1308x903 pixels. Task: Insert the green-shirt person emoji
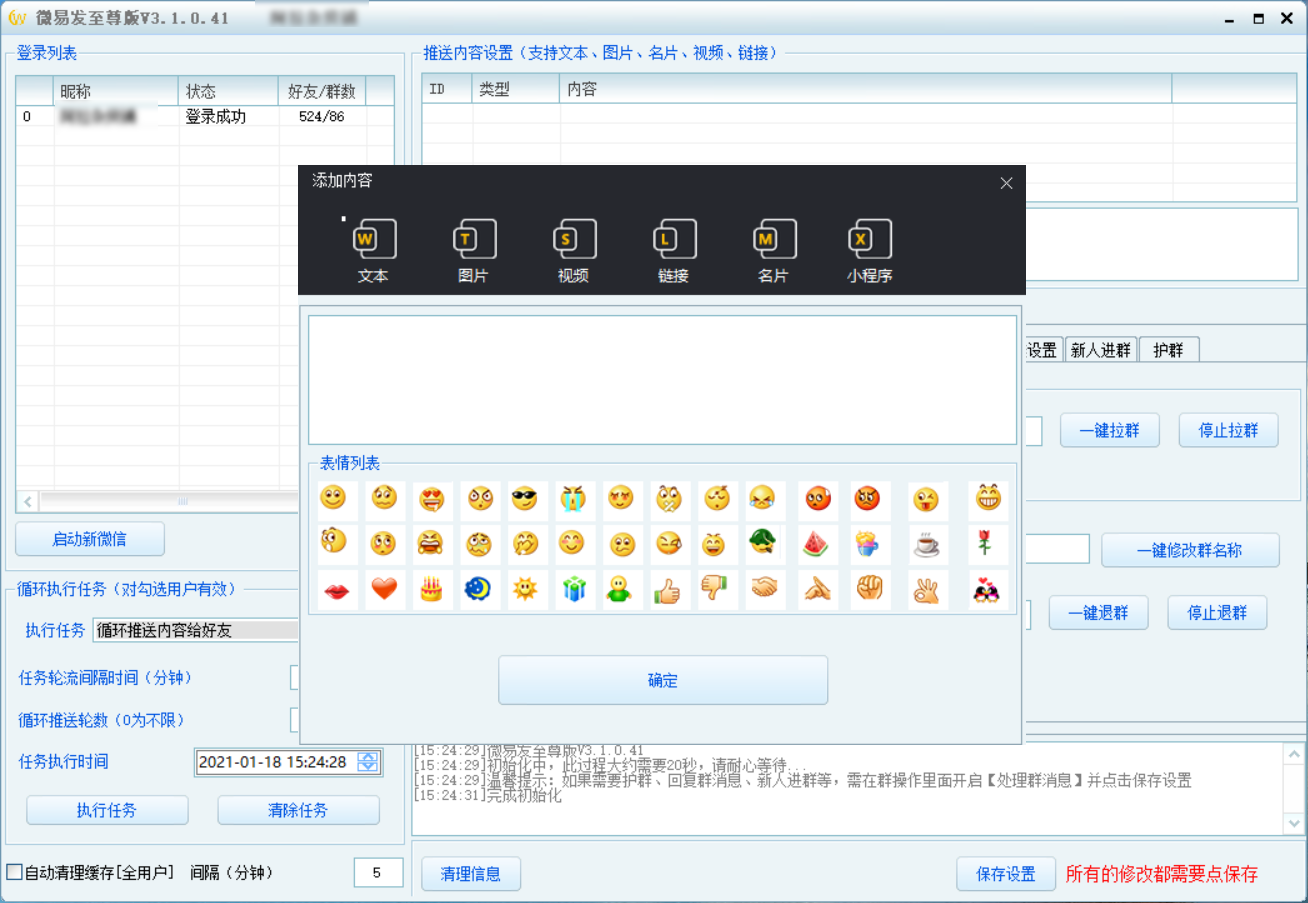pyautogui.click(x=619, y=591)
